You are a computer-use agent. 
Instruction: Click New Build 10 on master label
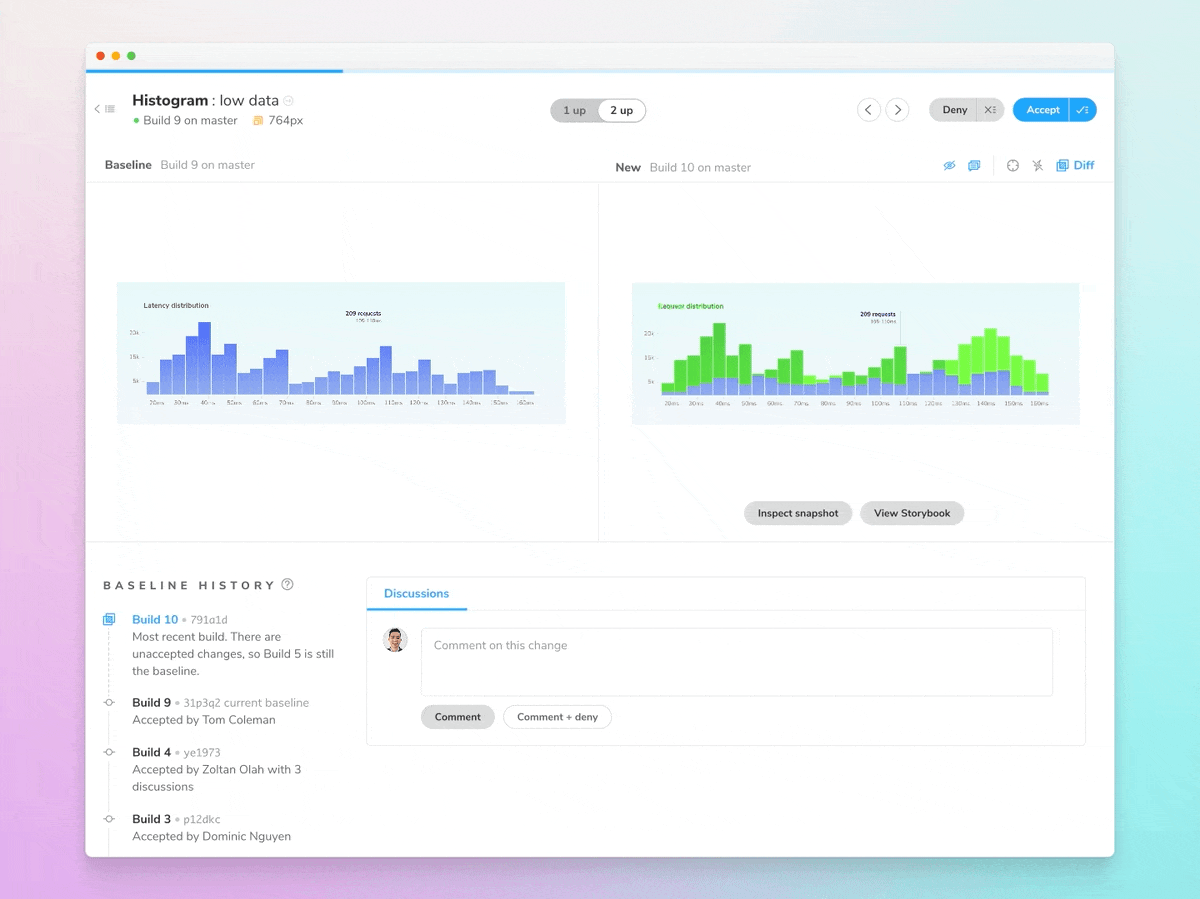click(x=683, y=168)
